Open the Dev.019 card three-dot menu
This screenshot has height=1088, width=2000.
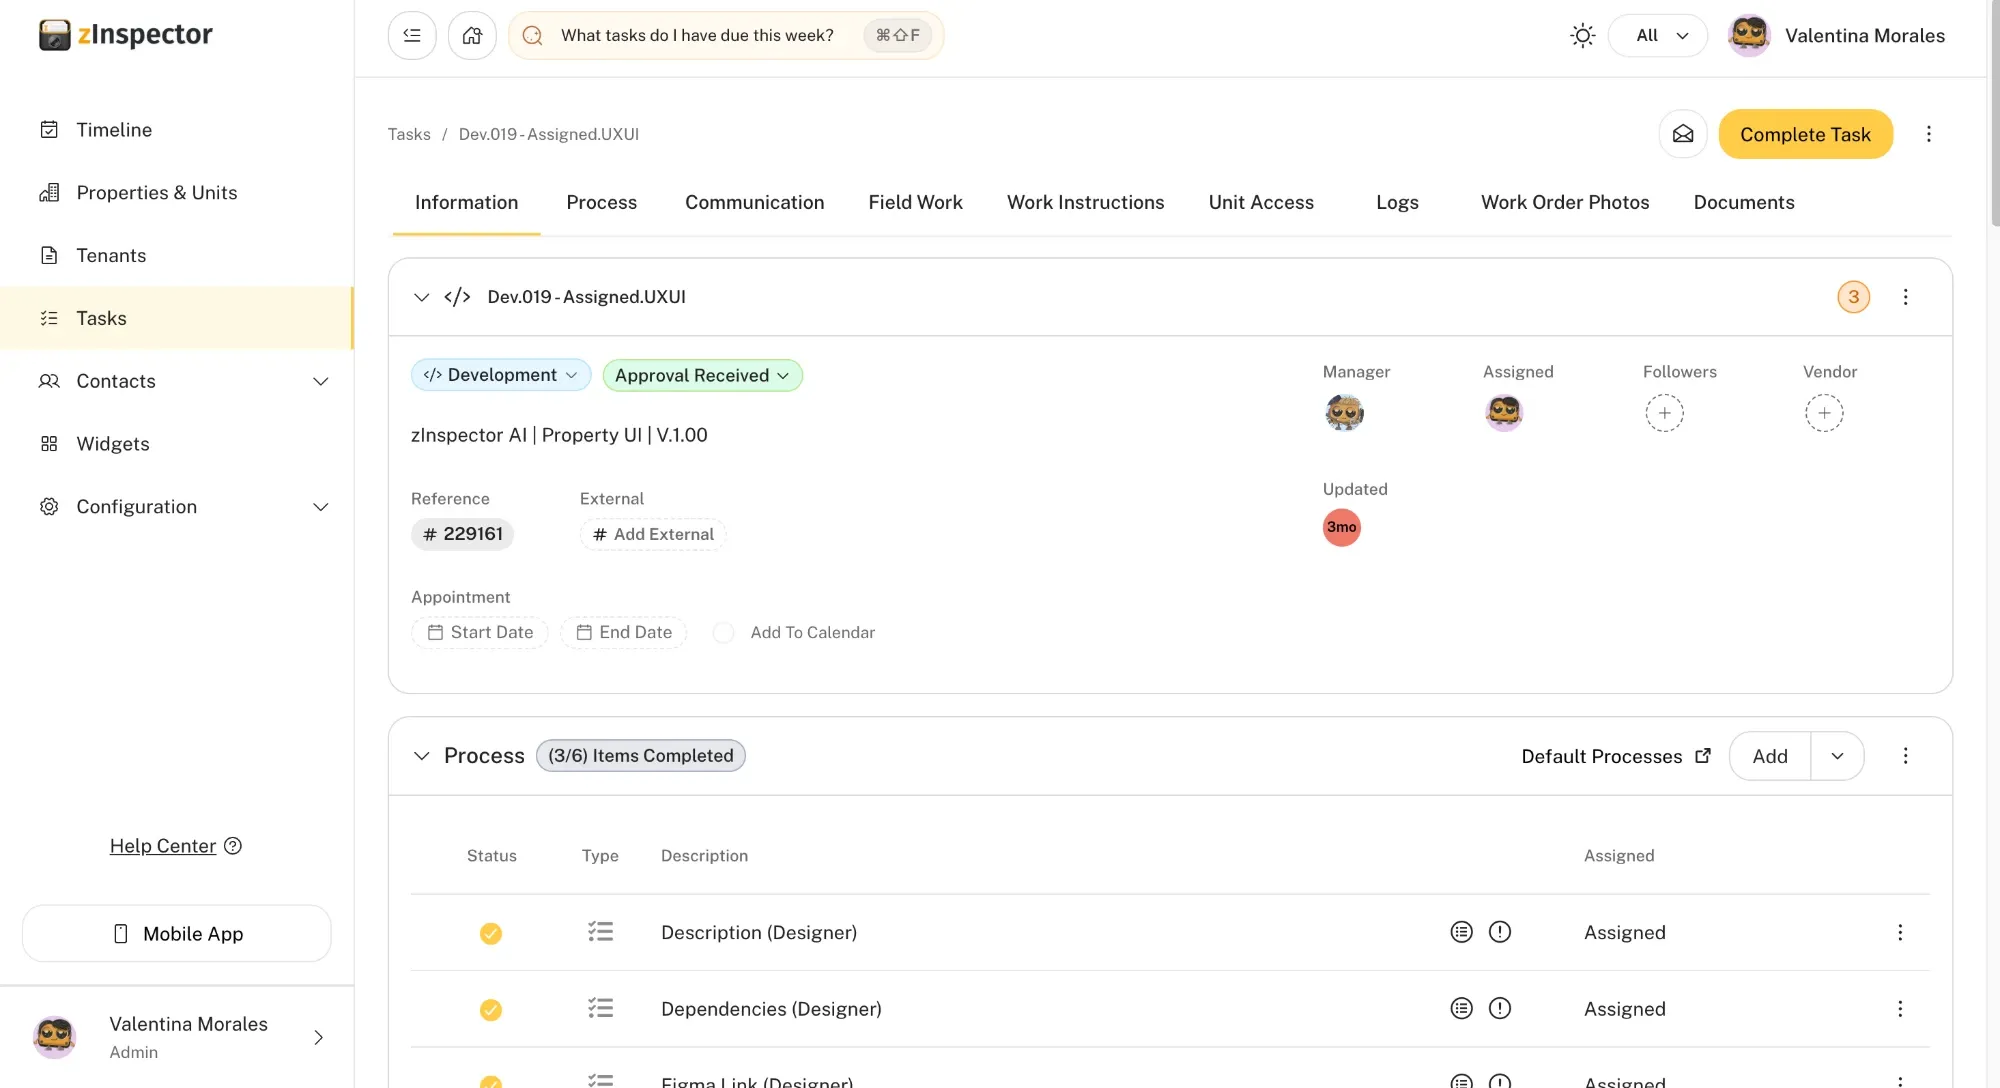coord(1906,297)
